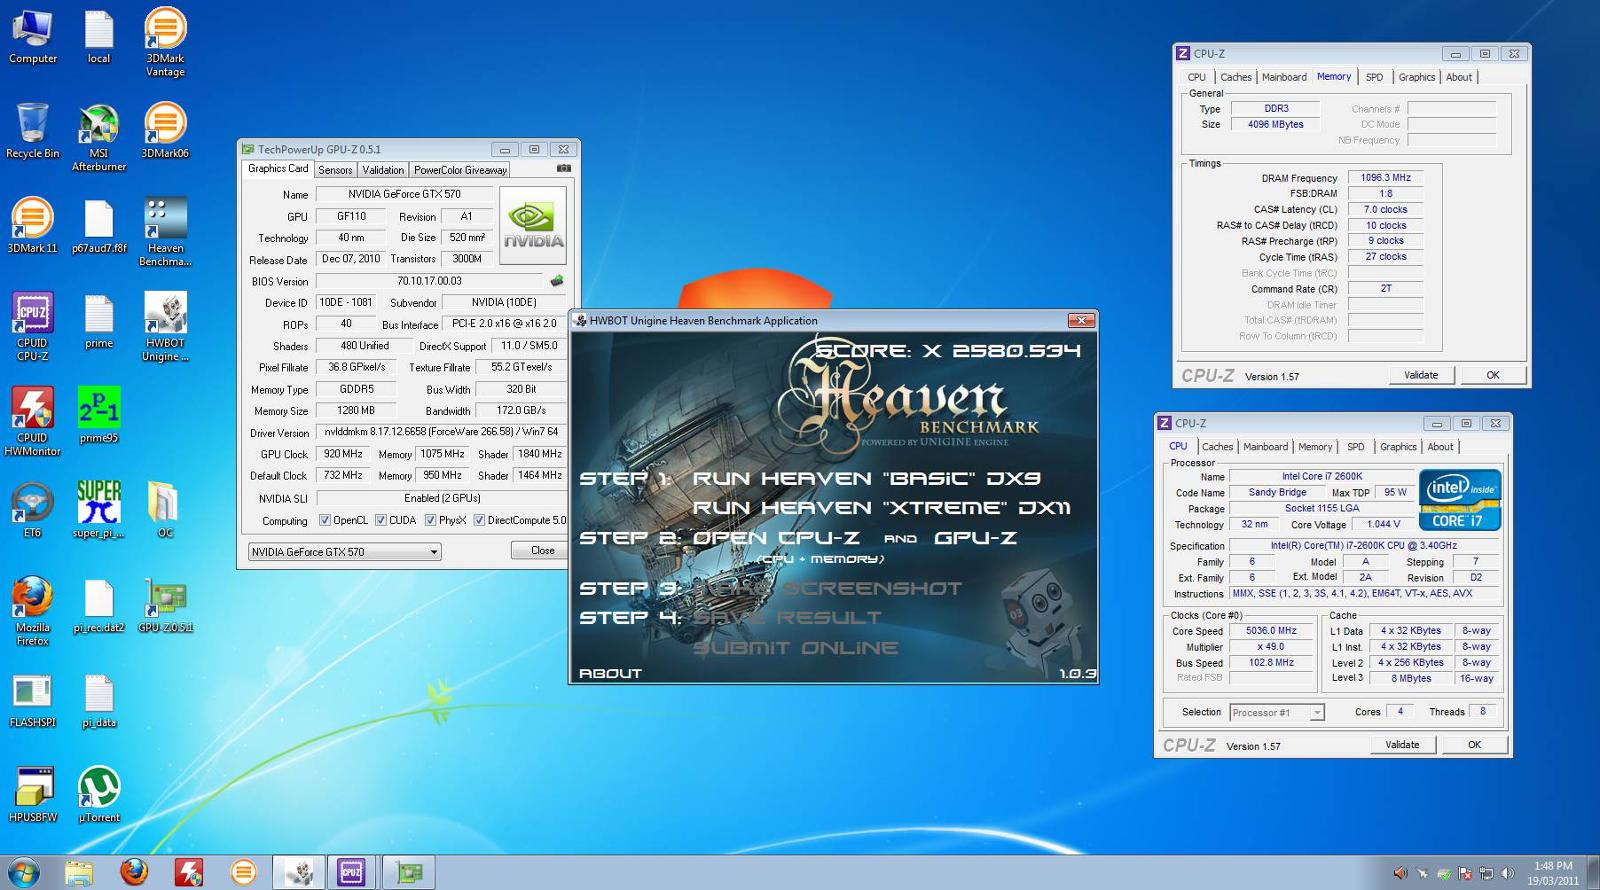Select the GPU-Z 0.5.1 desktop icon
Screen dimensions: 1600x890
(x=165, y=605)
